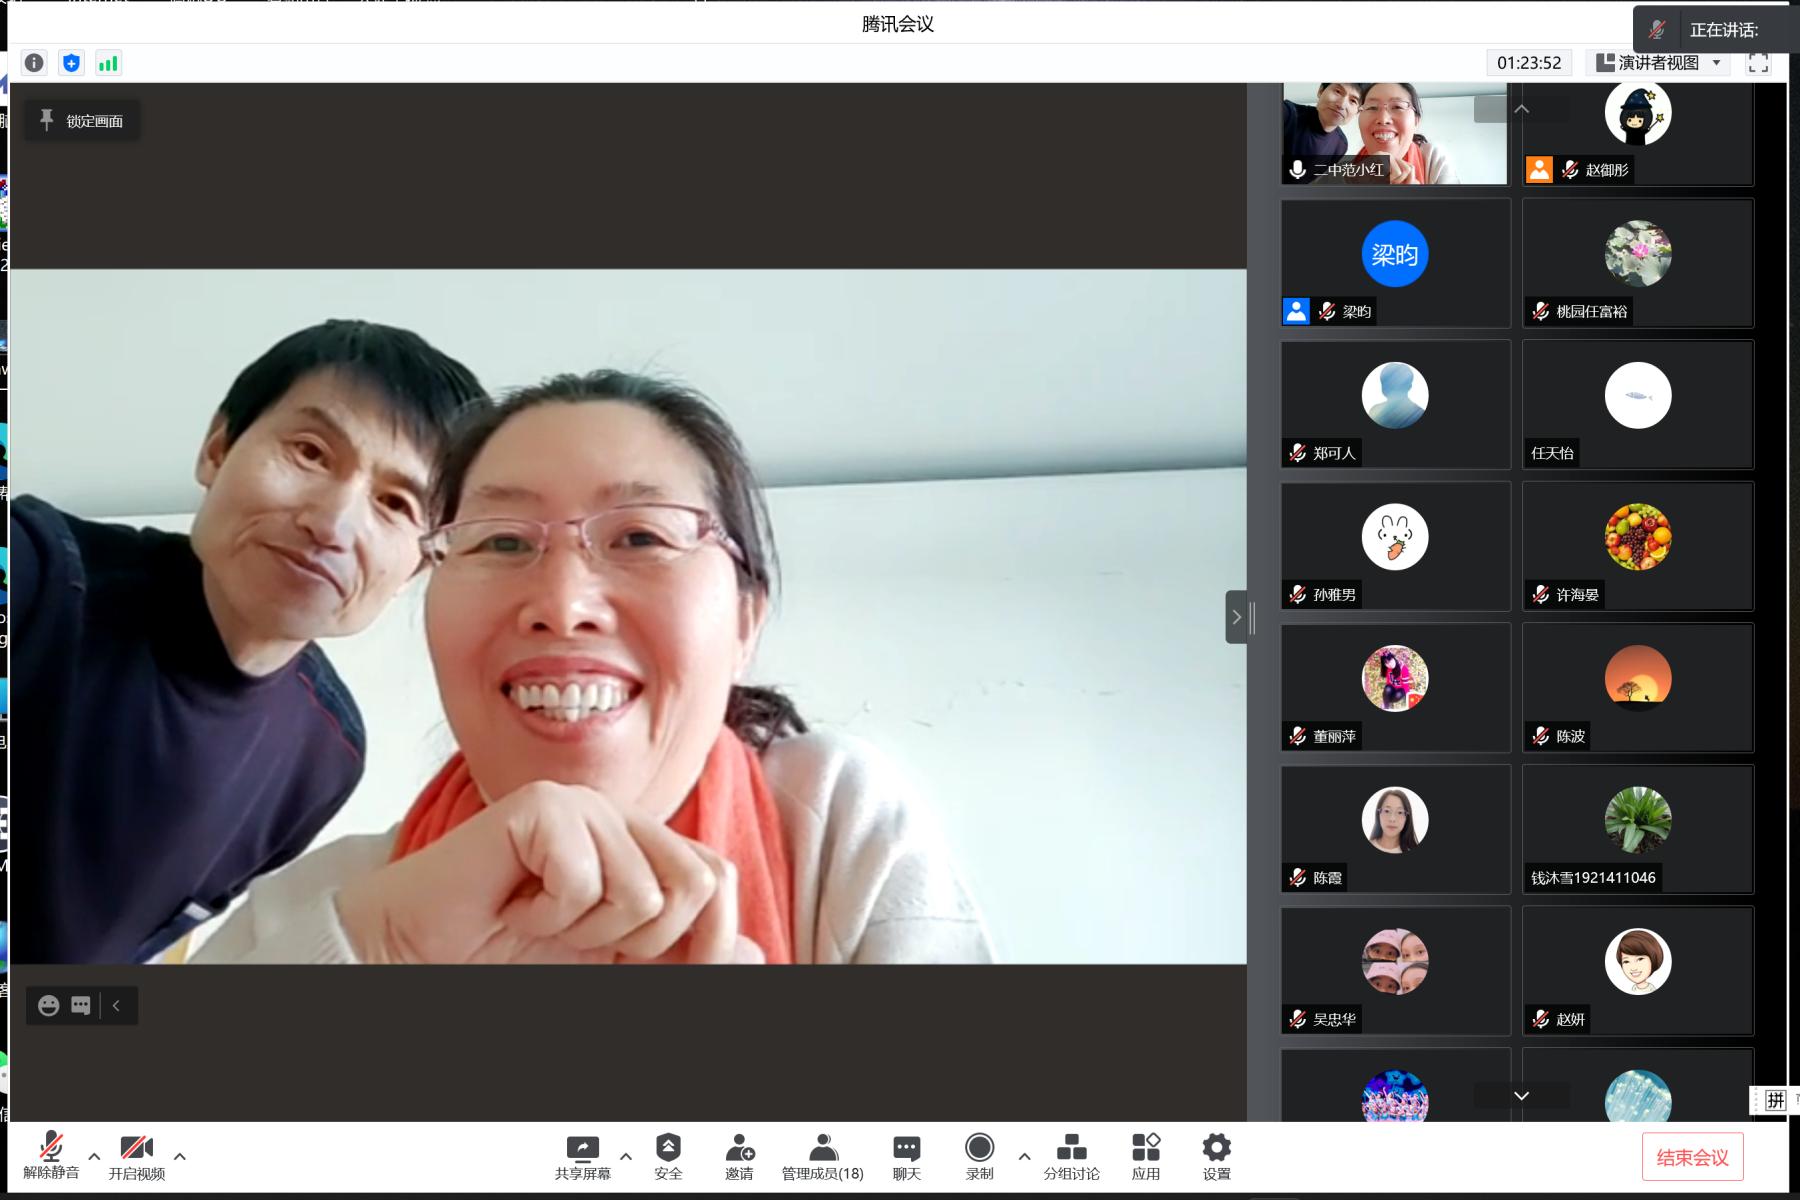
Task: Collapse the participant video side panel
Action: [x=1237, y=617]
